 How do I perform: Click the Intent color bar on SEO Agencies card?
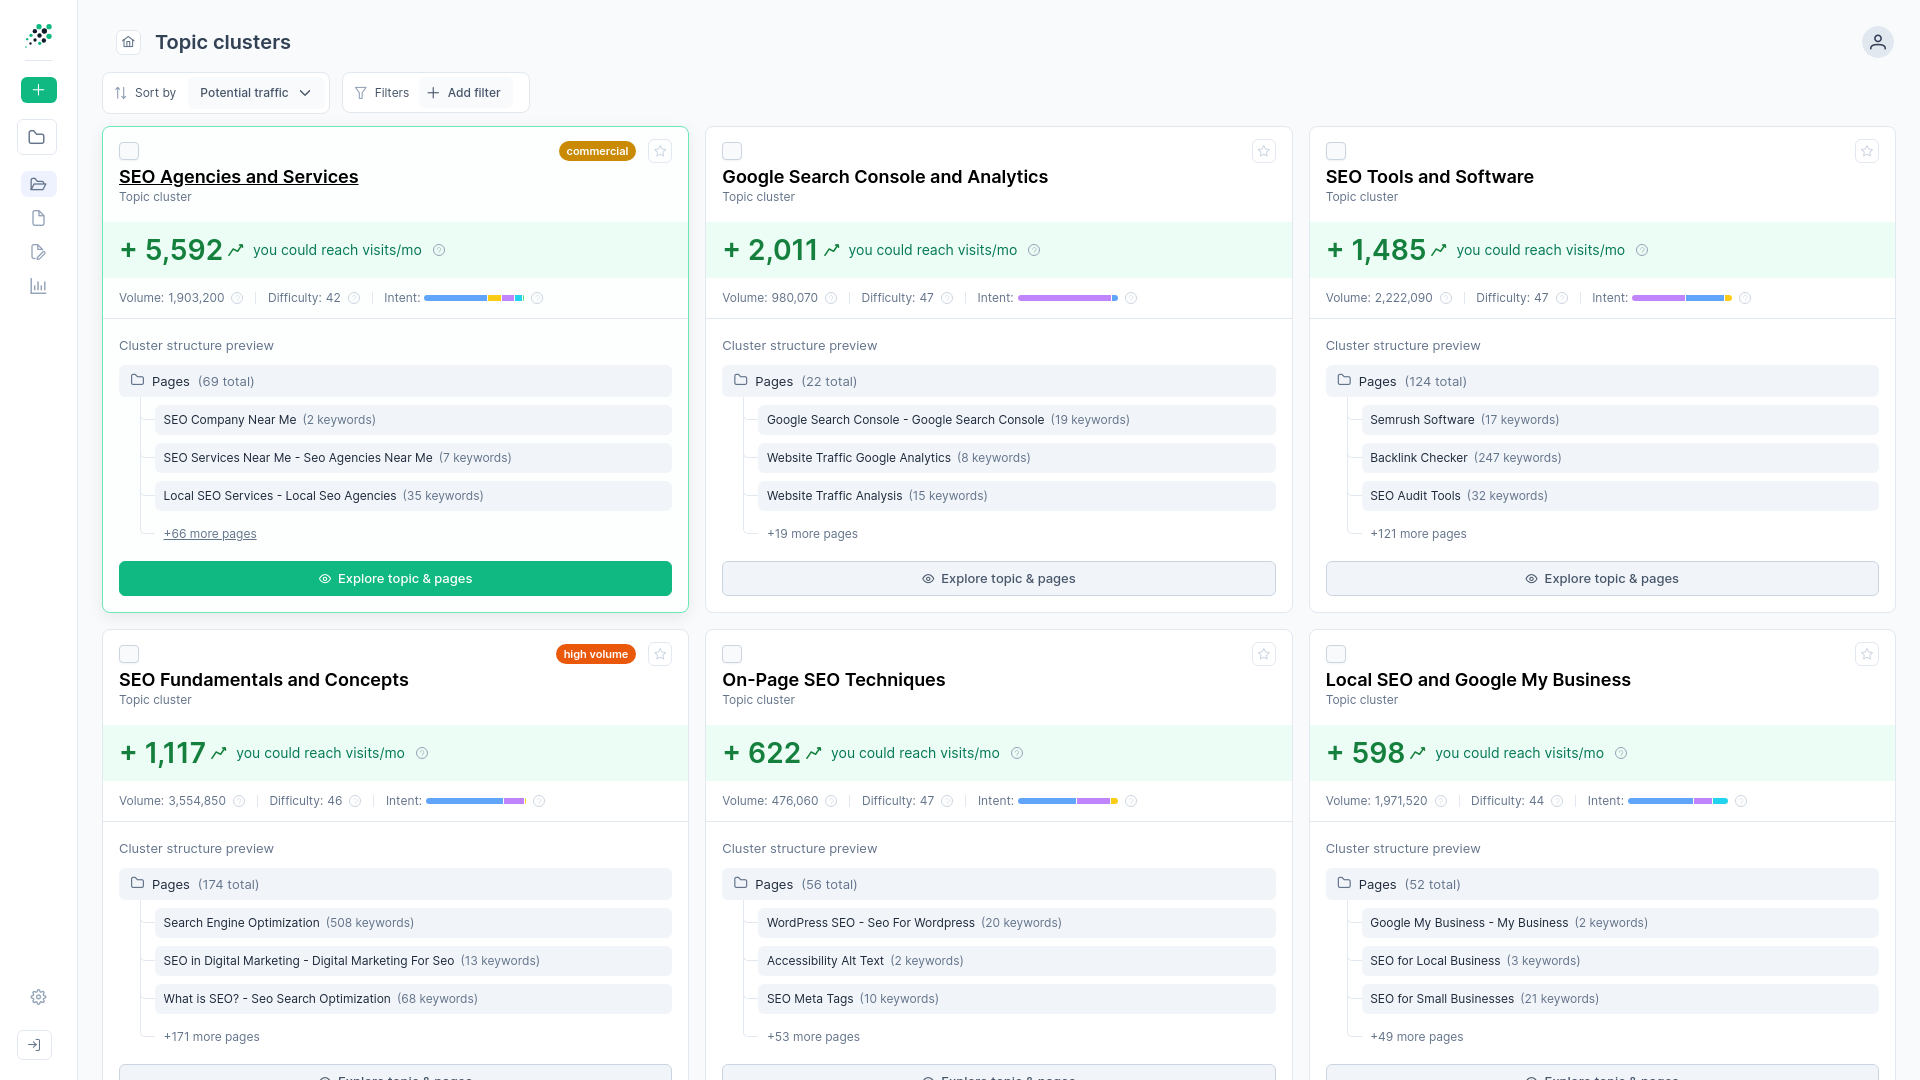point(477,298)
